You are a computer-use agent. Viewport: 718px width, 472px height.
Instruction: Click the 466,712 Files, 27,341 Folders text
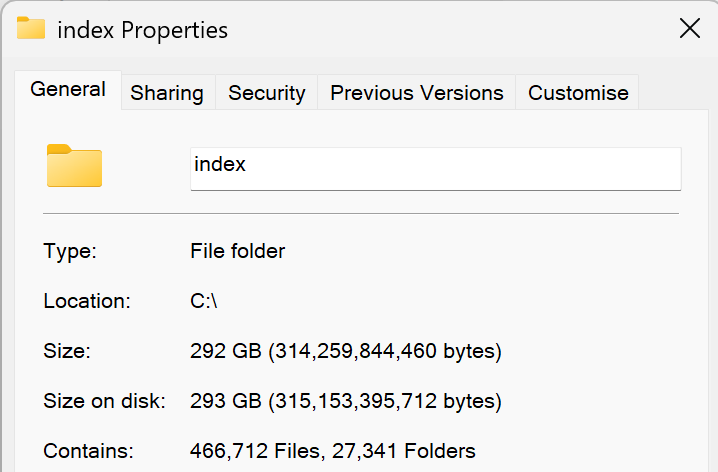click(x=332, y=451)
